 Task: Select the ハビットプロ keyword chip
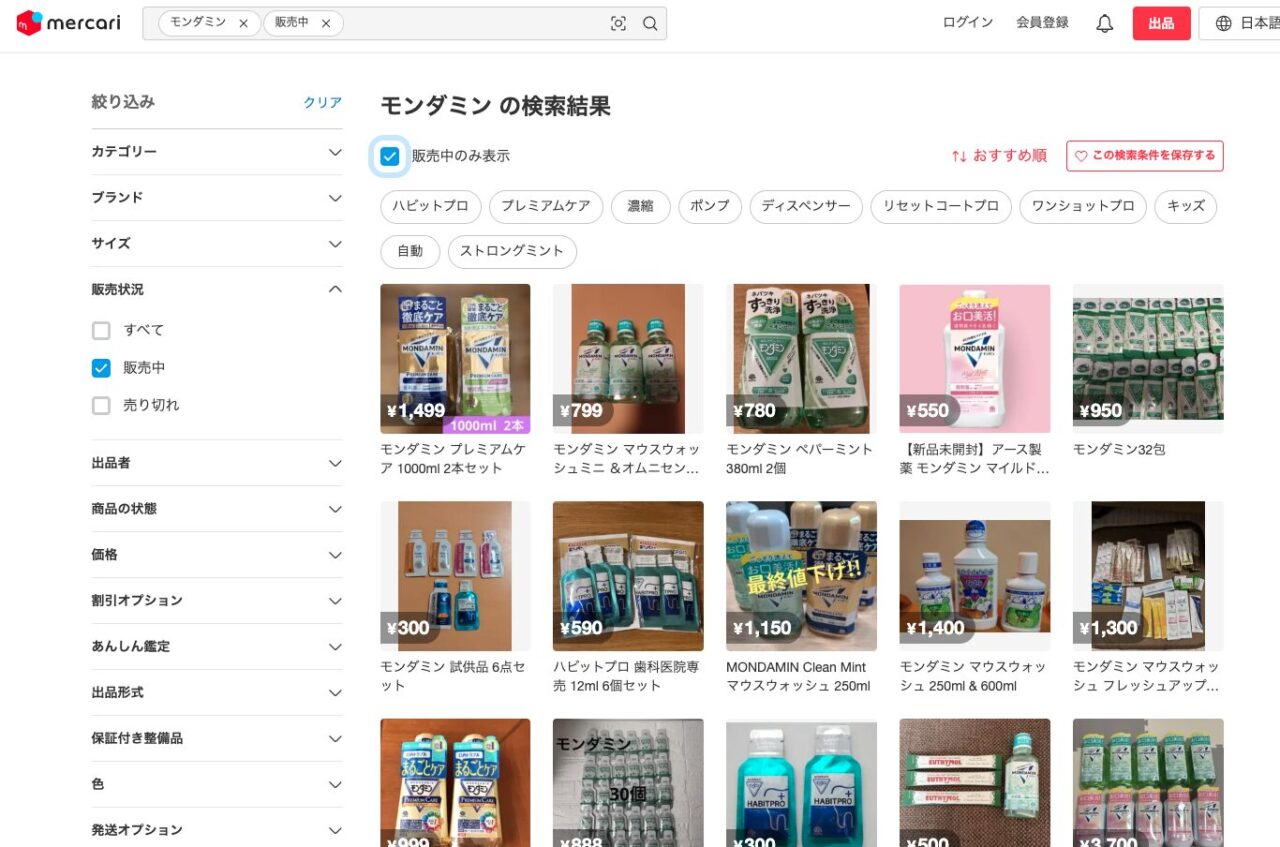pyautogui.click(x=430, y=207)
